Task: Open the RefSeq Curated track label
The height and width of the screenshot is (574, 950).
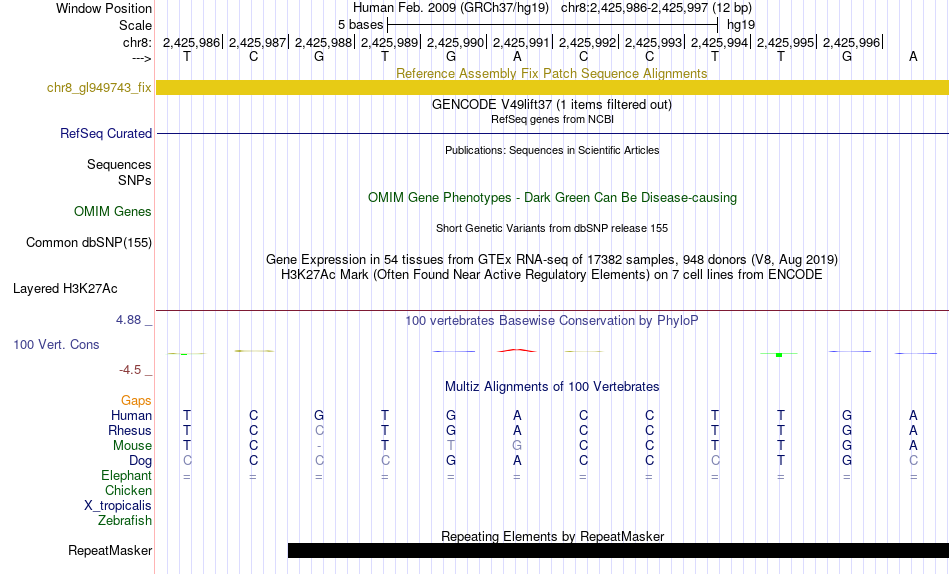Action: [106, 133]
